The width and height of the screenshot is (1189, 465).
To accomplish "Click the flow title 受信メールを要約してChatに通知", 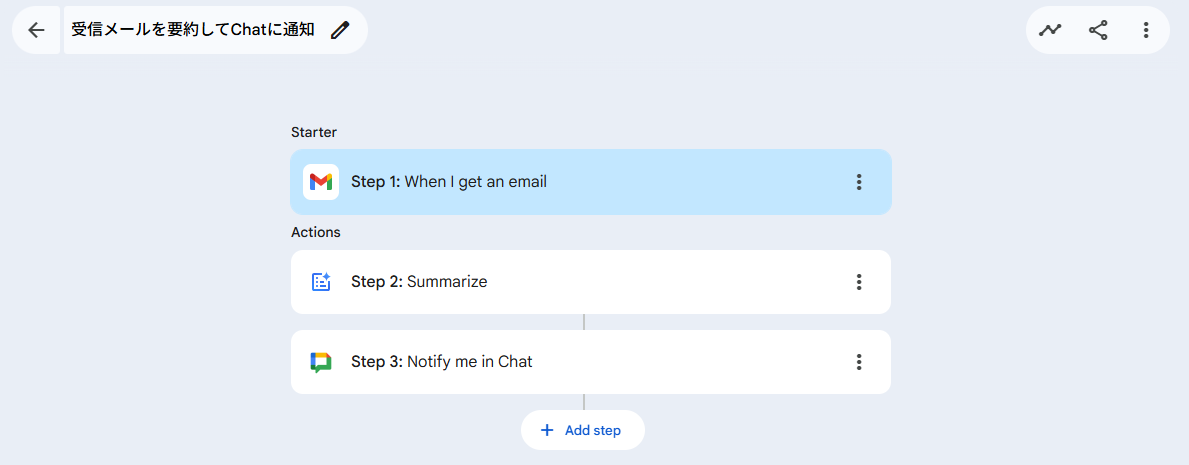I will pyautogui.click(x=193, y=30).
